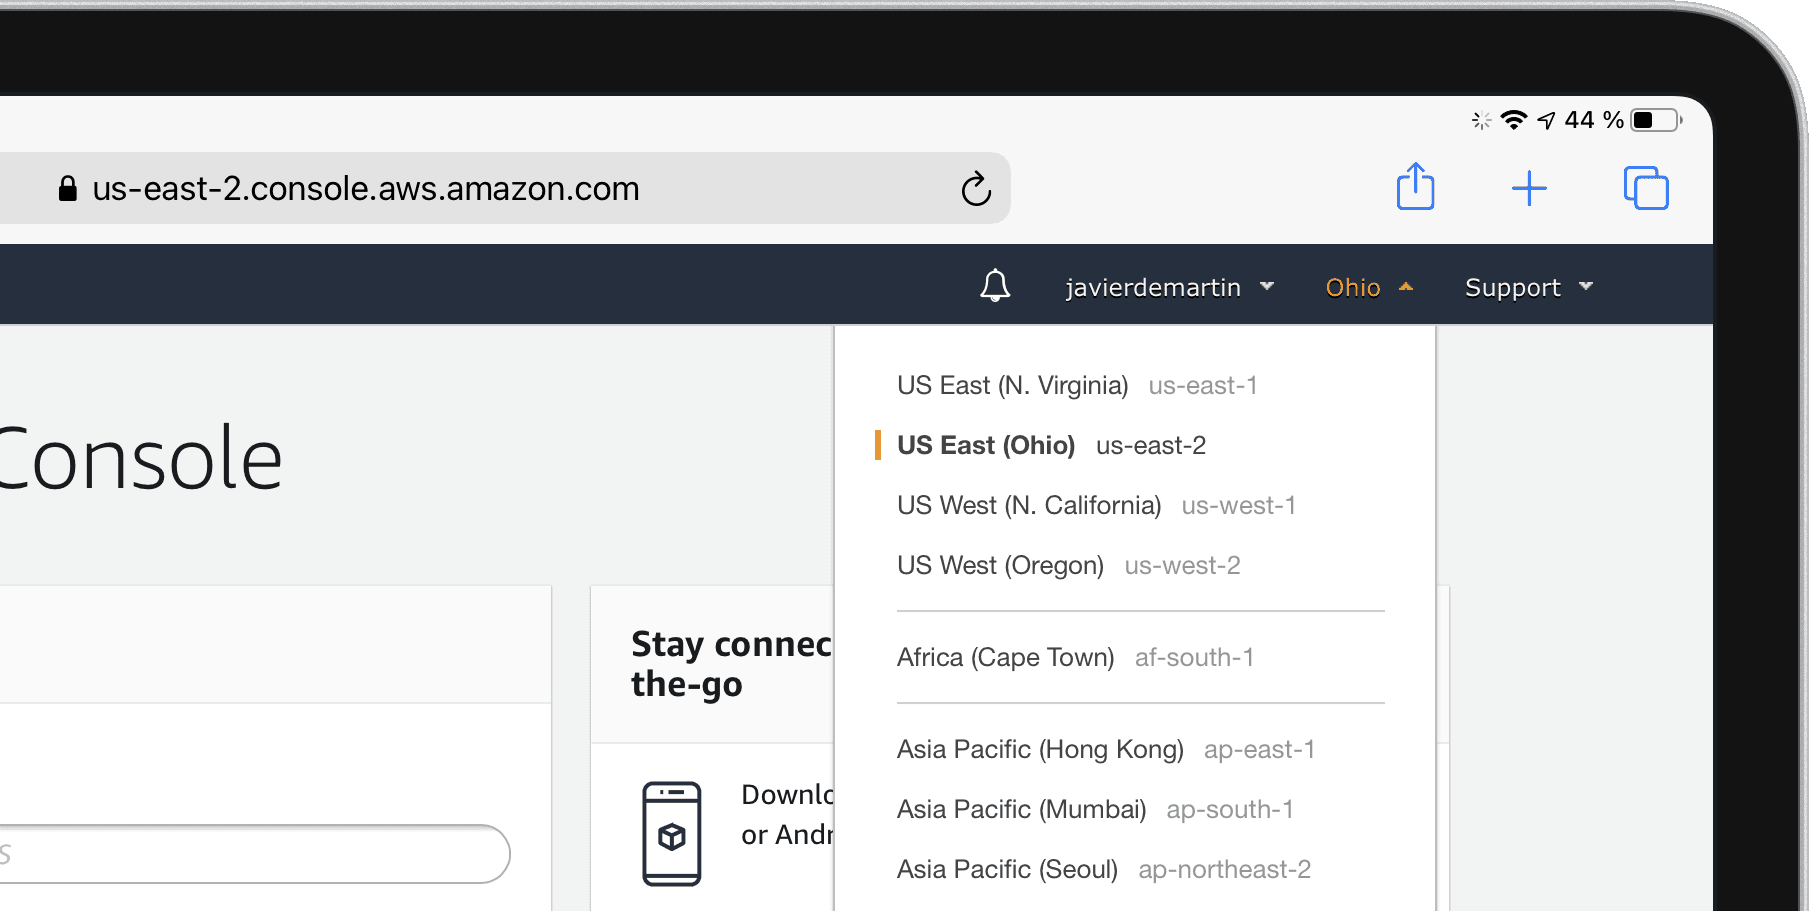The width and height of the screenshot is (1815, 911).
Task: Choose Asia Pacific (Seoul) ap-northeast-2
Action: (1103, 869)
